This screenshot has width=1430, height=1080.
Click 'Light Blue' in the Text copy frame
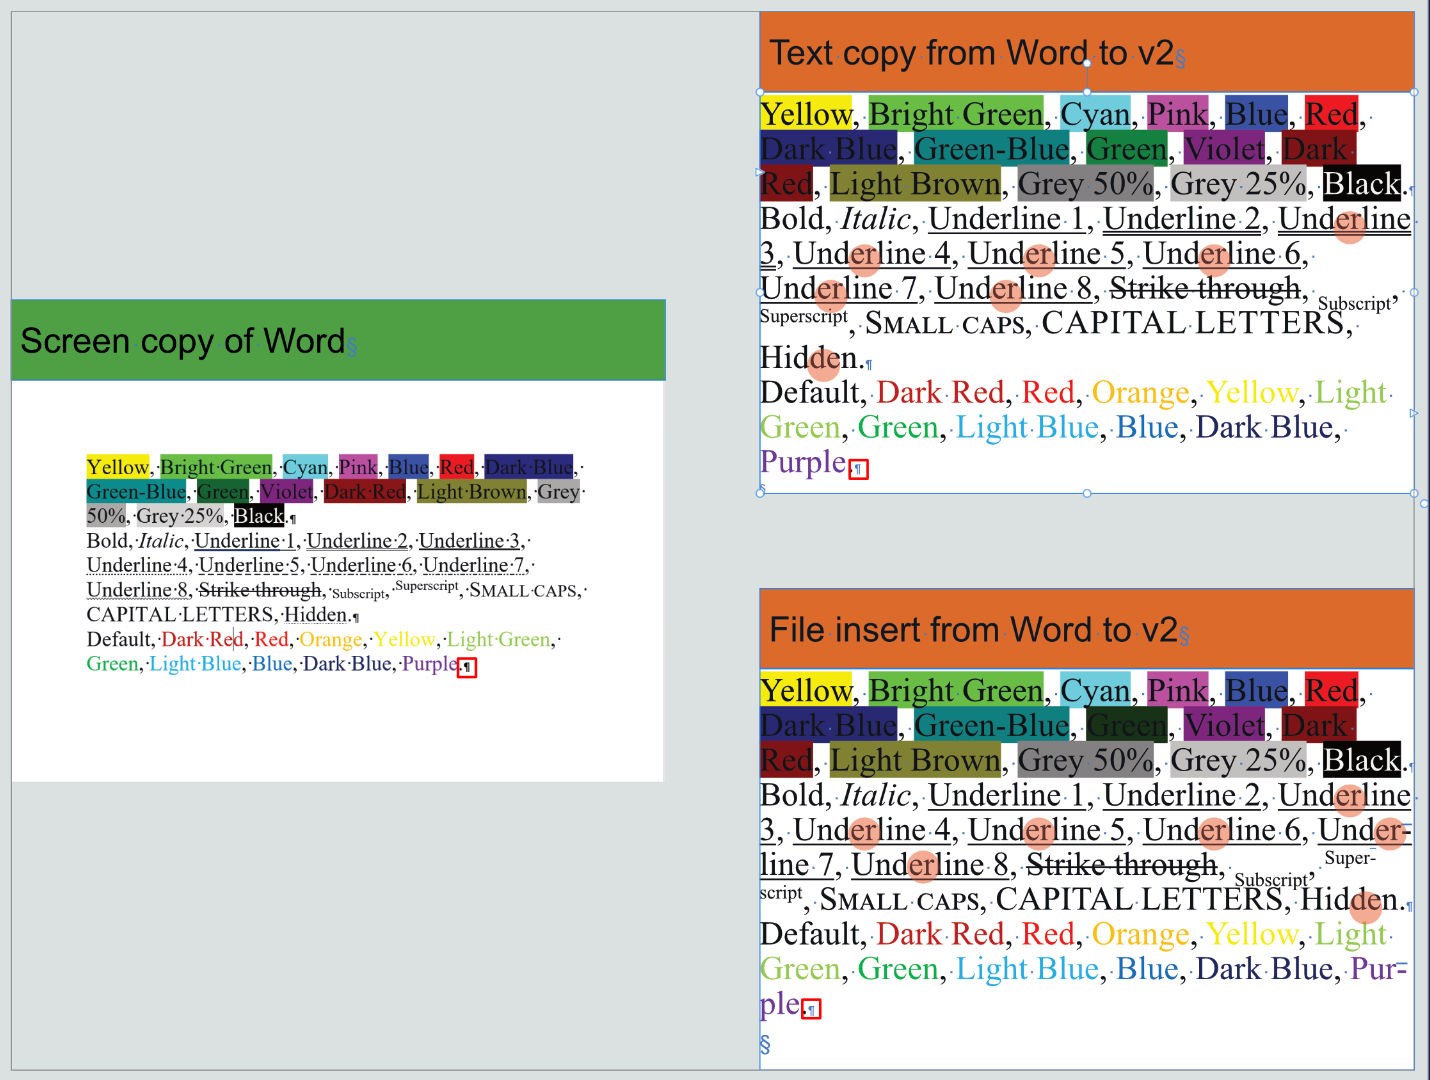pos(1027,428)
